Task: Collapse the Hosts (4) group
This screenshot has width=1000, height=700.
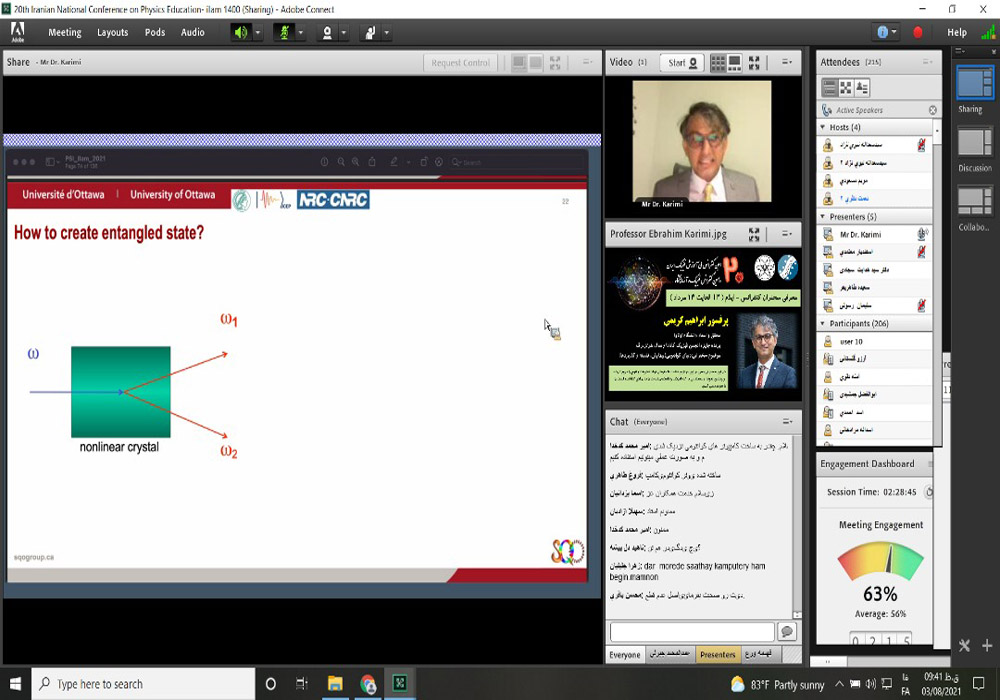Action: (x=823, y=127)
